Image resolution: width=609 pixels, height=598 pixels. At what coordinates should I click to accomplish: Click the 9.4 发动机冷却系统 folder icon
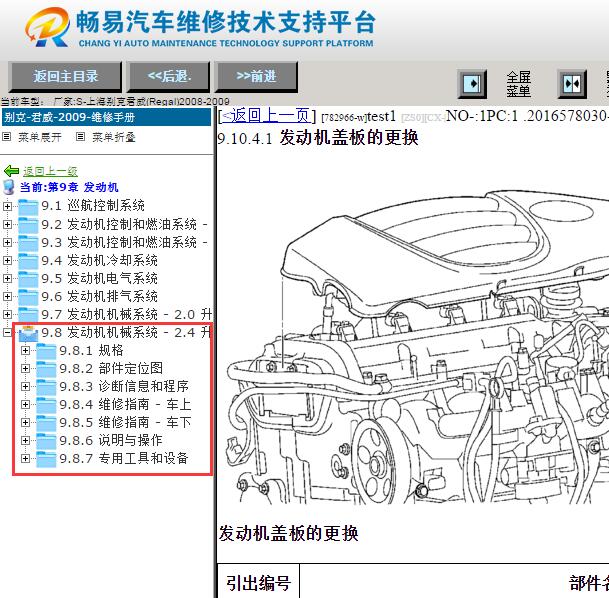[28, 260]
